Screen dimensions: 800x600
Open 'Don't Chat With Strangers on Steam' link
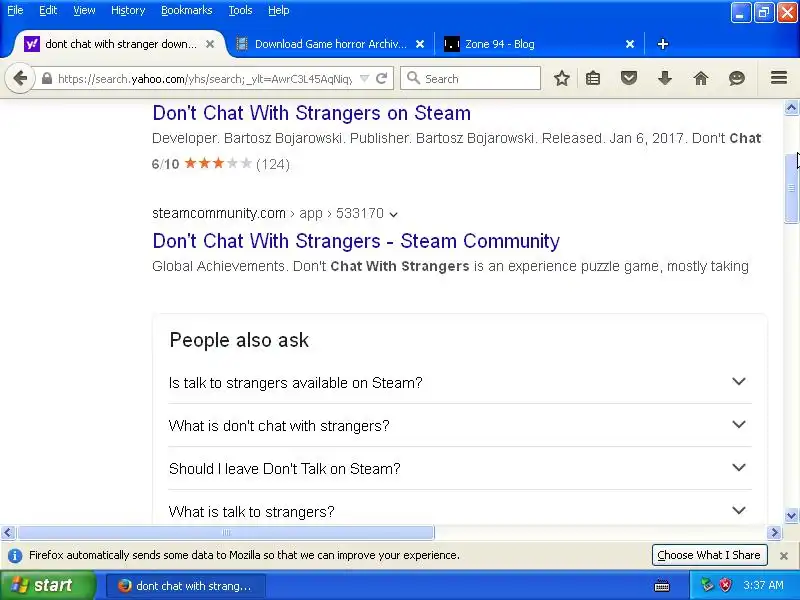click(x=311, y=113)
